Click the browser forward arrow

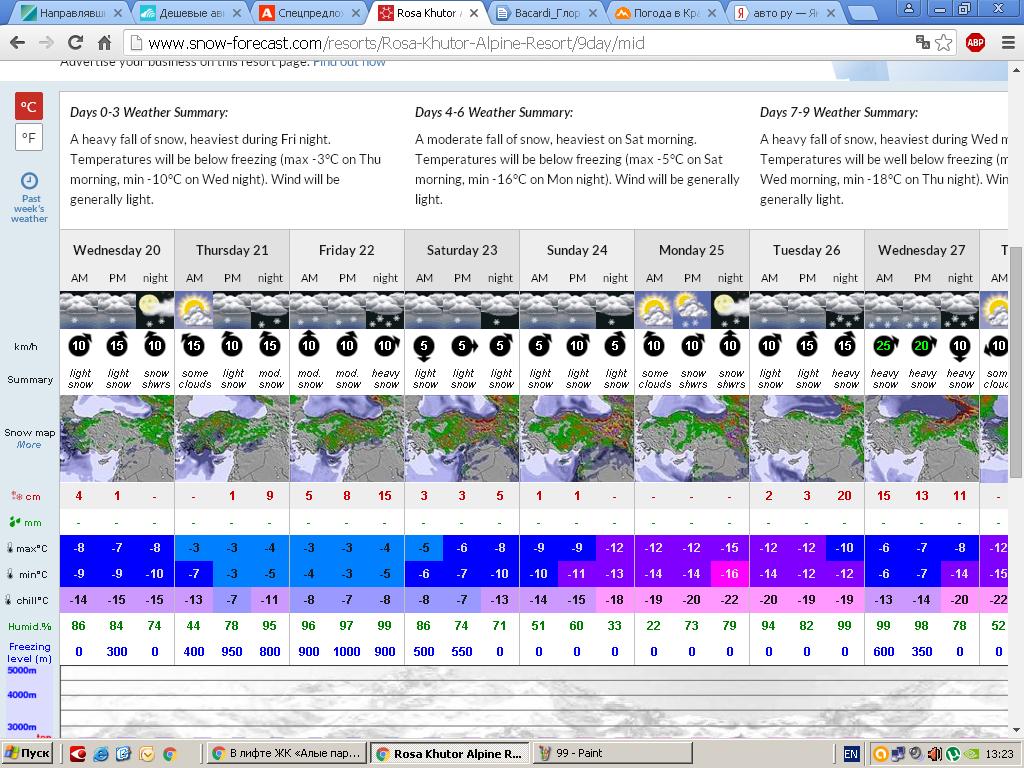click(46, 43)
